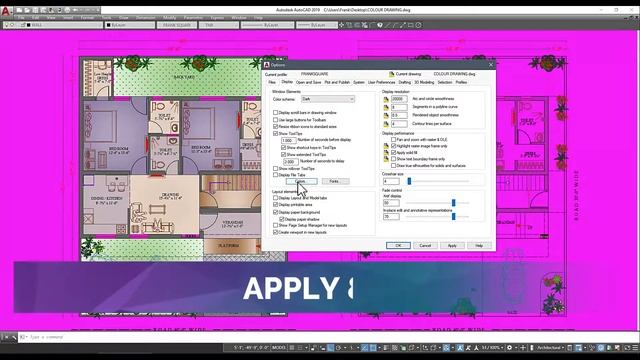Enable Display File Tabs checkbox

276,175
